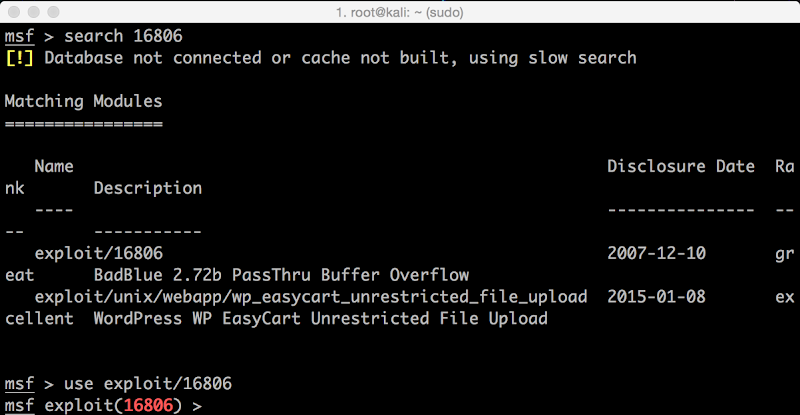Click the yellow [!] warning marker
The height and width of the screenshot is (415, 800).
(19, 58)
